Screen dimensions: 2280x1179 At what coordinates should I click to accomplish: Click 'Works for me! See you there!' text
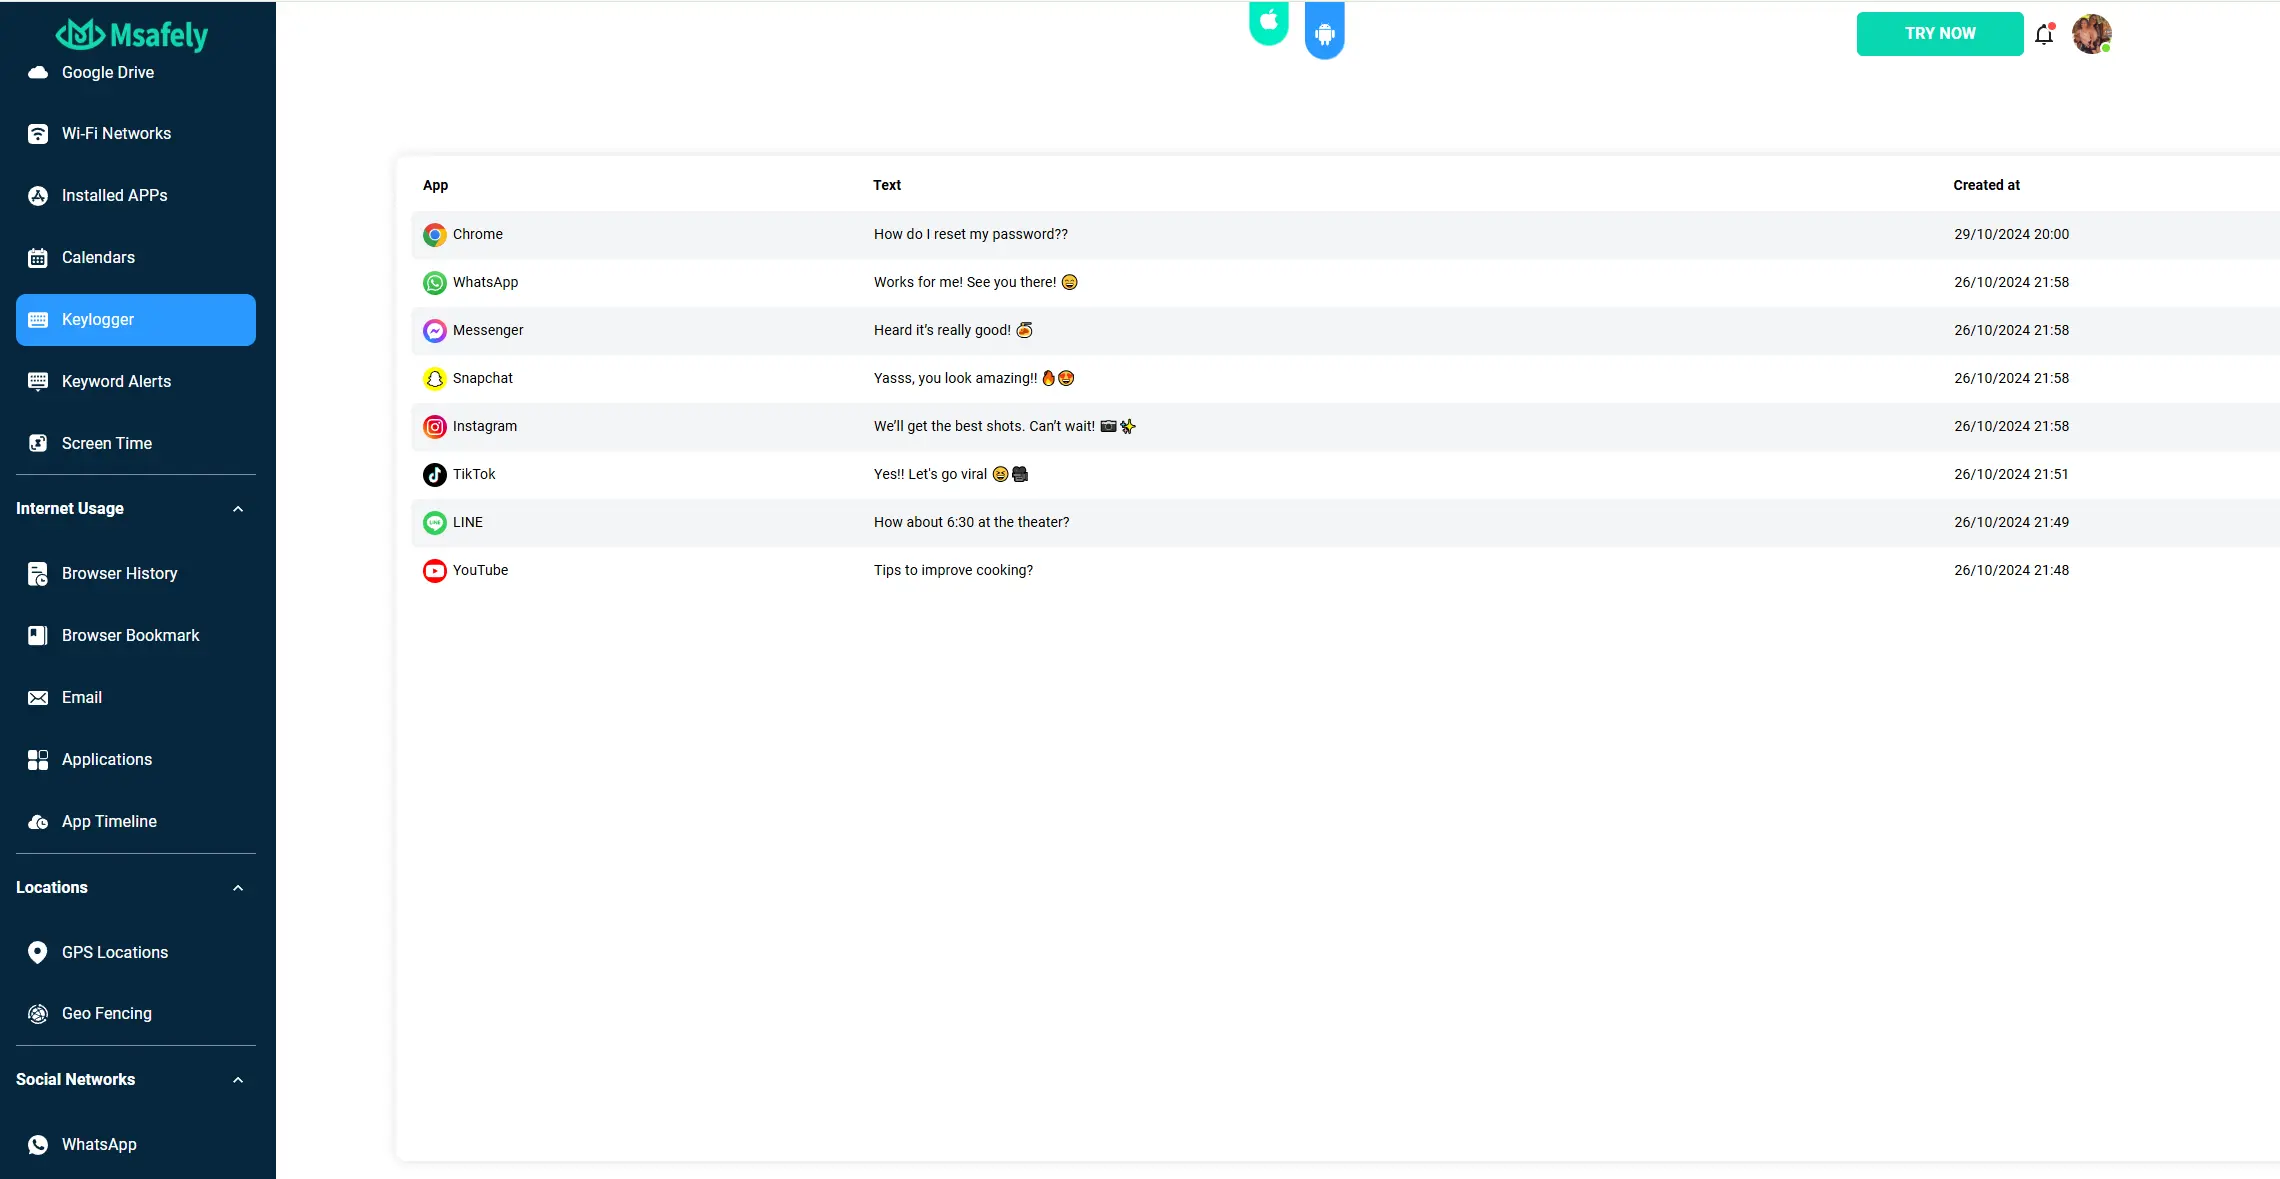tap(965, 282)
